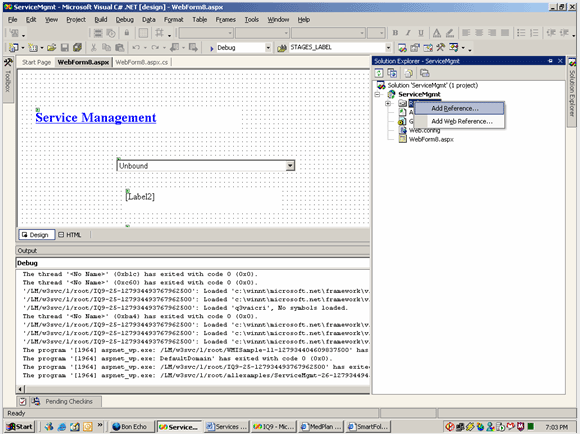Click the Output window horizontal scrollbar
Image resolution: width=580 pixels, height=434 pixels.
click(x=196, y=389)
